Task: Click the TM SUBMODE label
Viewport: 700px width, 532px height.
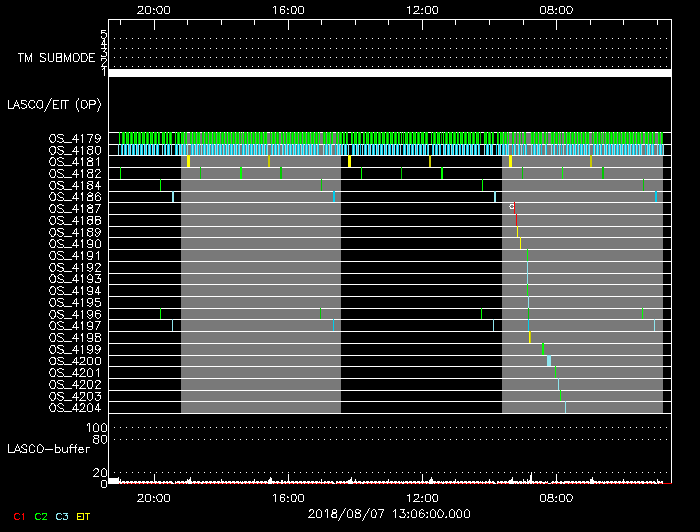Action: tap(56, 58)
